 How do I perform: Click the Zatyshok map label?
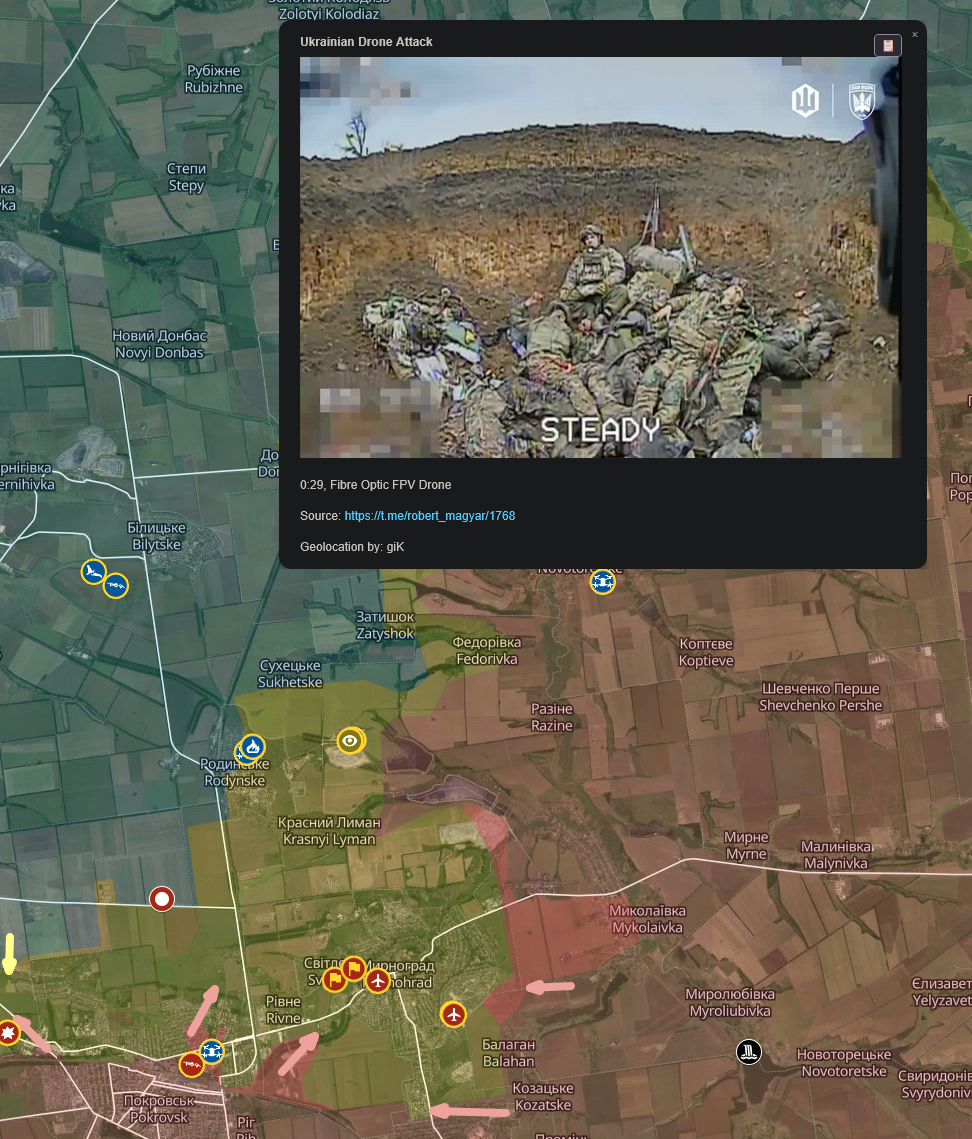pyautogui.click(x=385, y=625)
